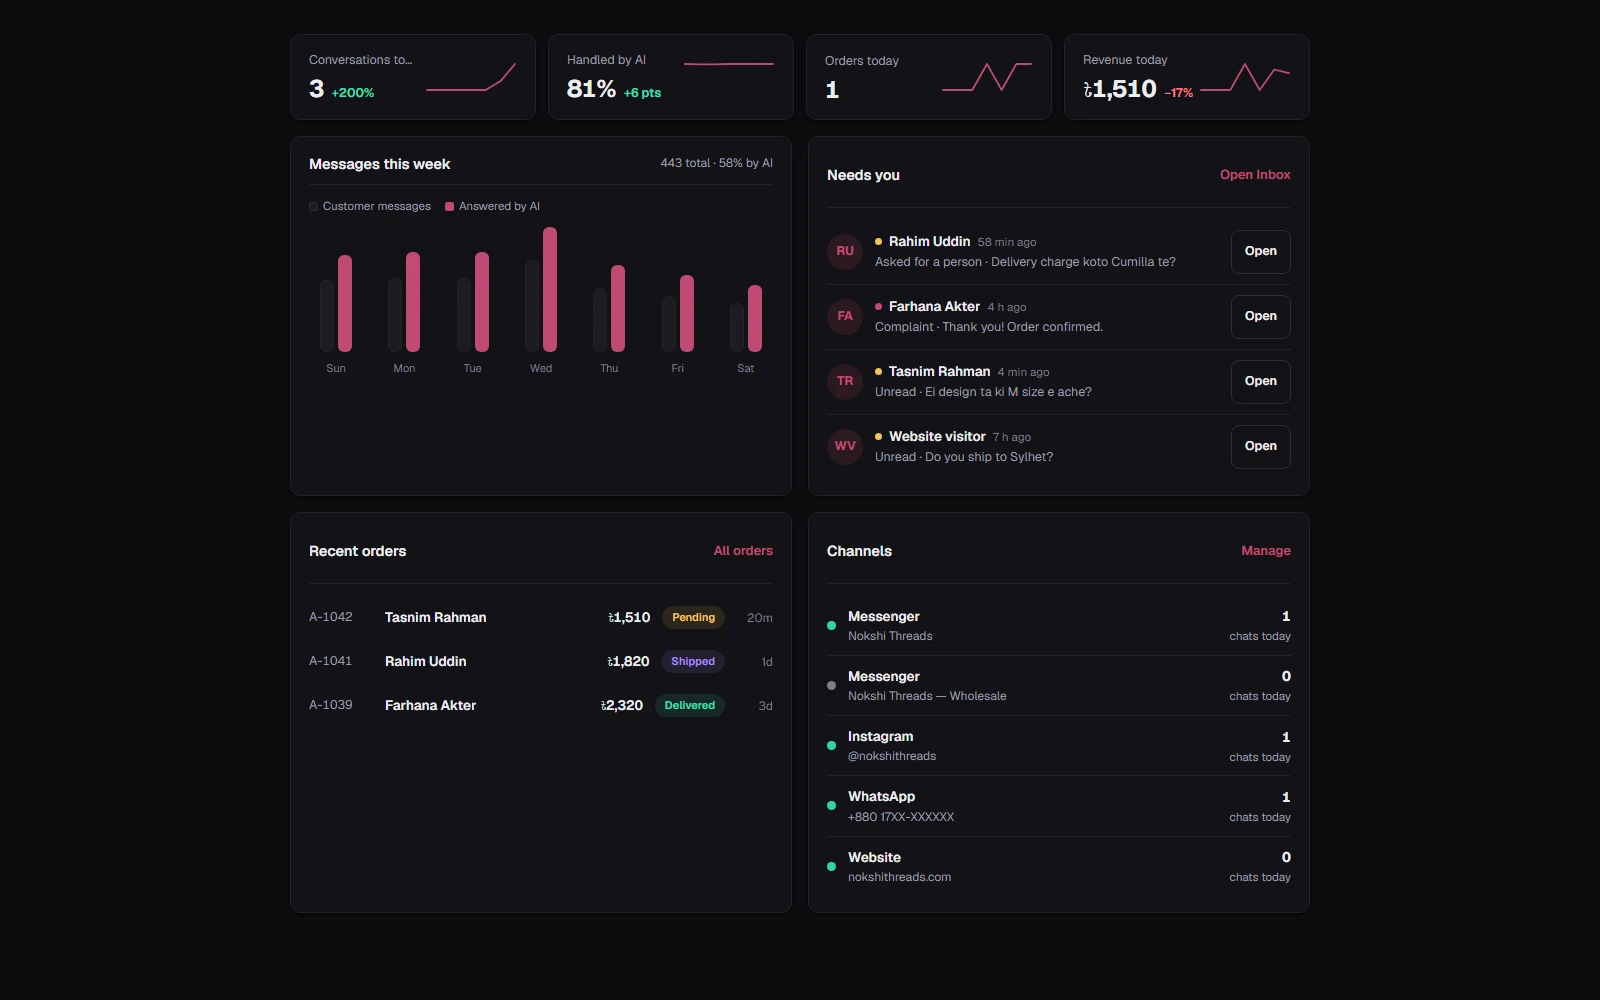This screenshot has height=1000, width=1600.
Task: Click the Customer messages legend swatch
Action: point(314,207)
